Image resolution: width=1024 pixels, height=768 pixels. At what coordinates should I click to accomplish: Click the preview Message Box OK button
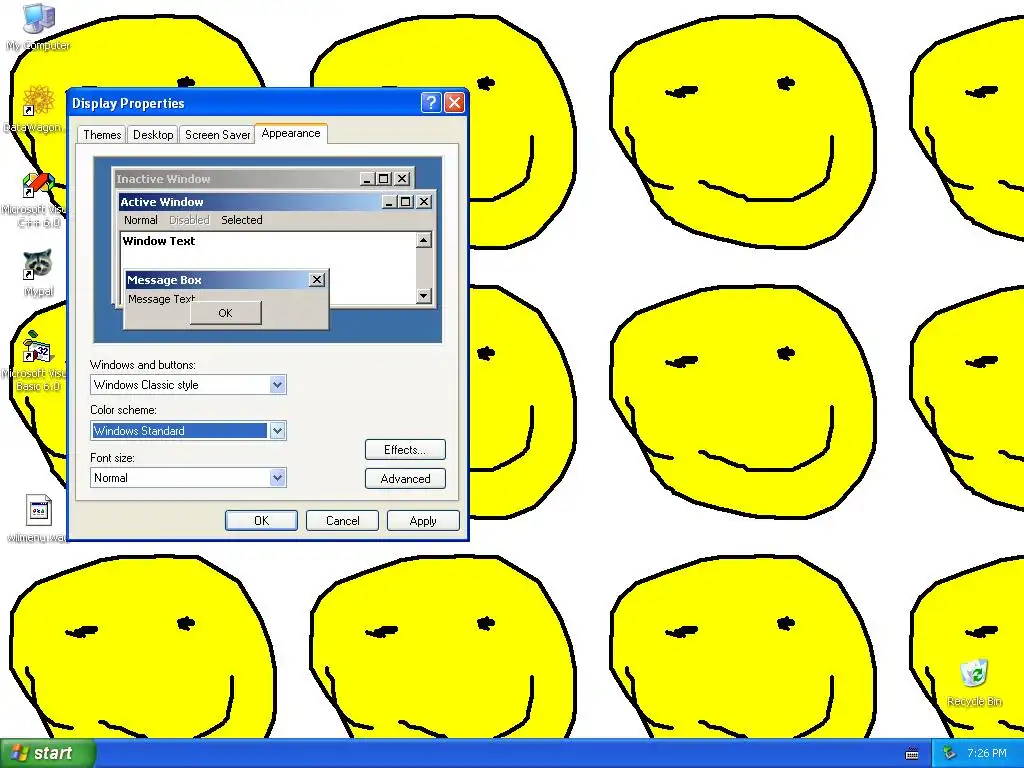click(225, 313)
